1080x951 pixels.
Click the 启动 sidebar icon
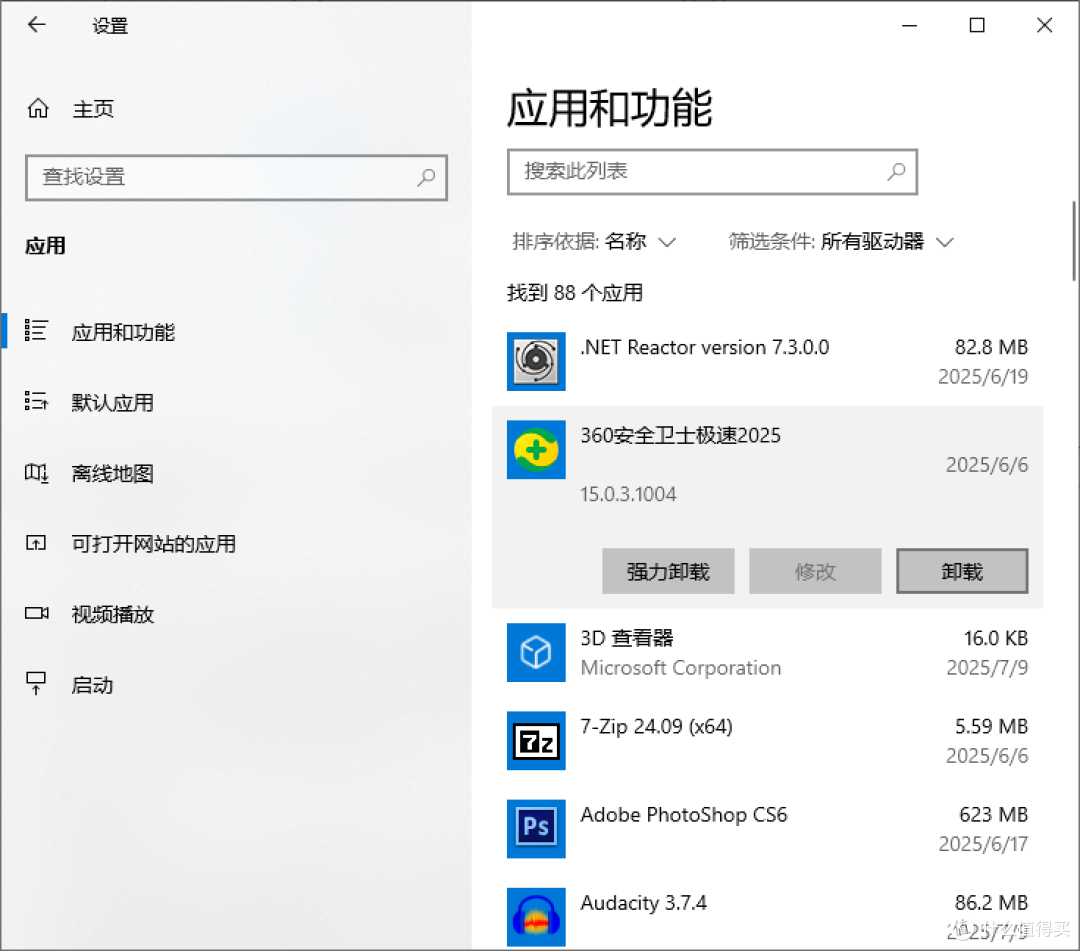[x=36, y=684]
